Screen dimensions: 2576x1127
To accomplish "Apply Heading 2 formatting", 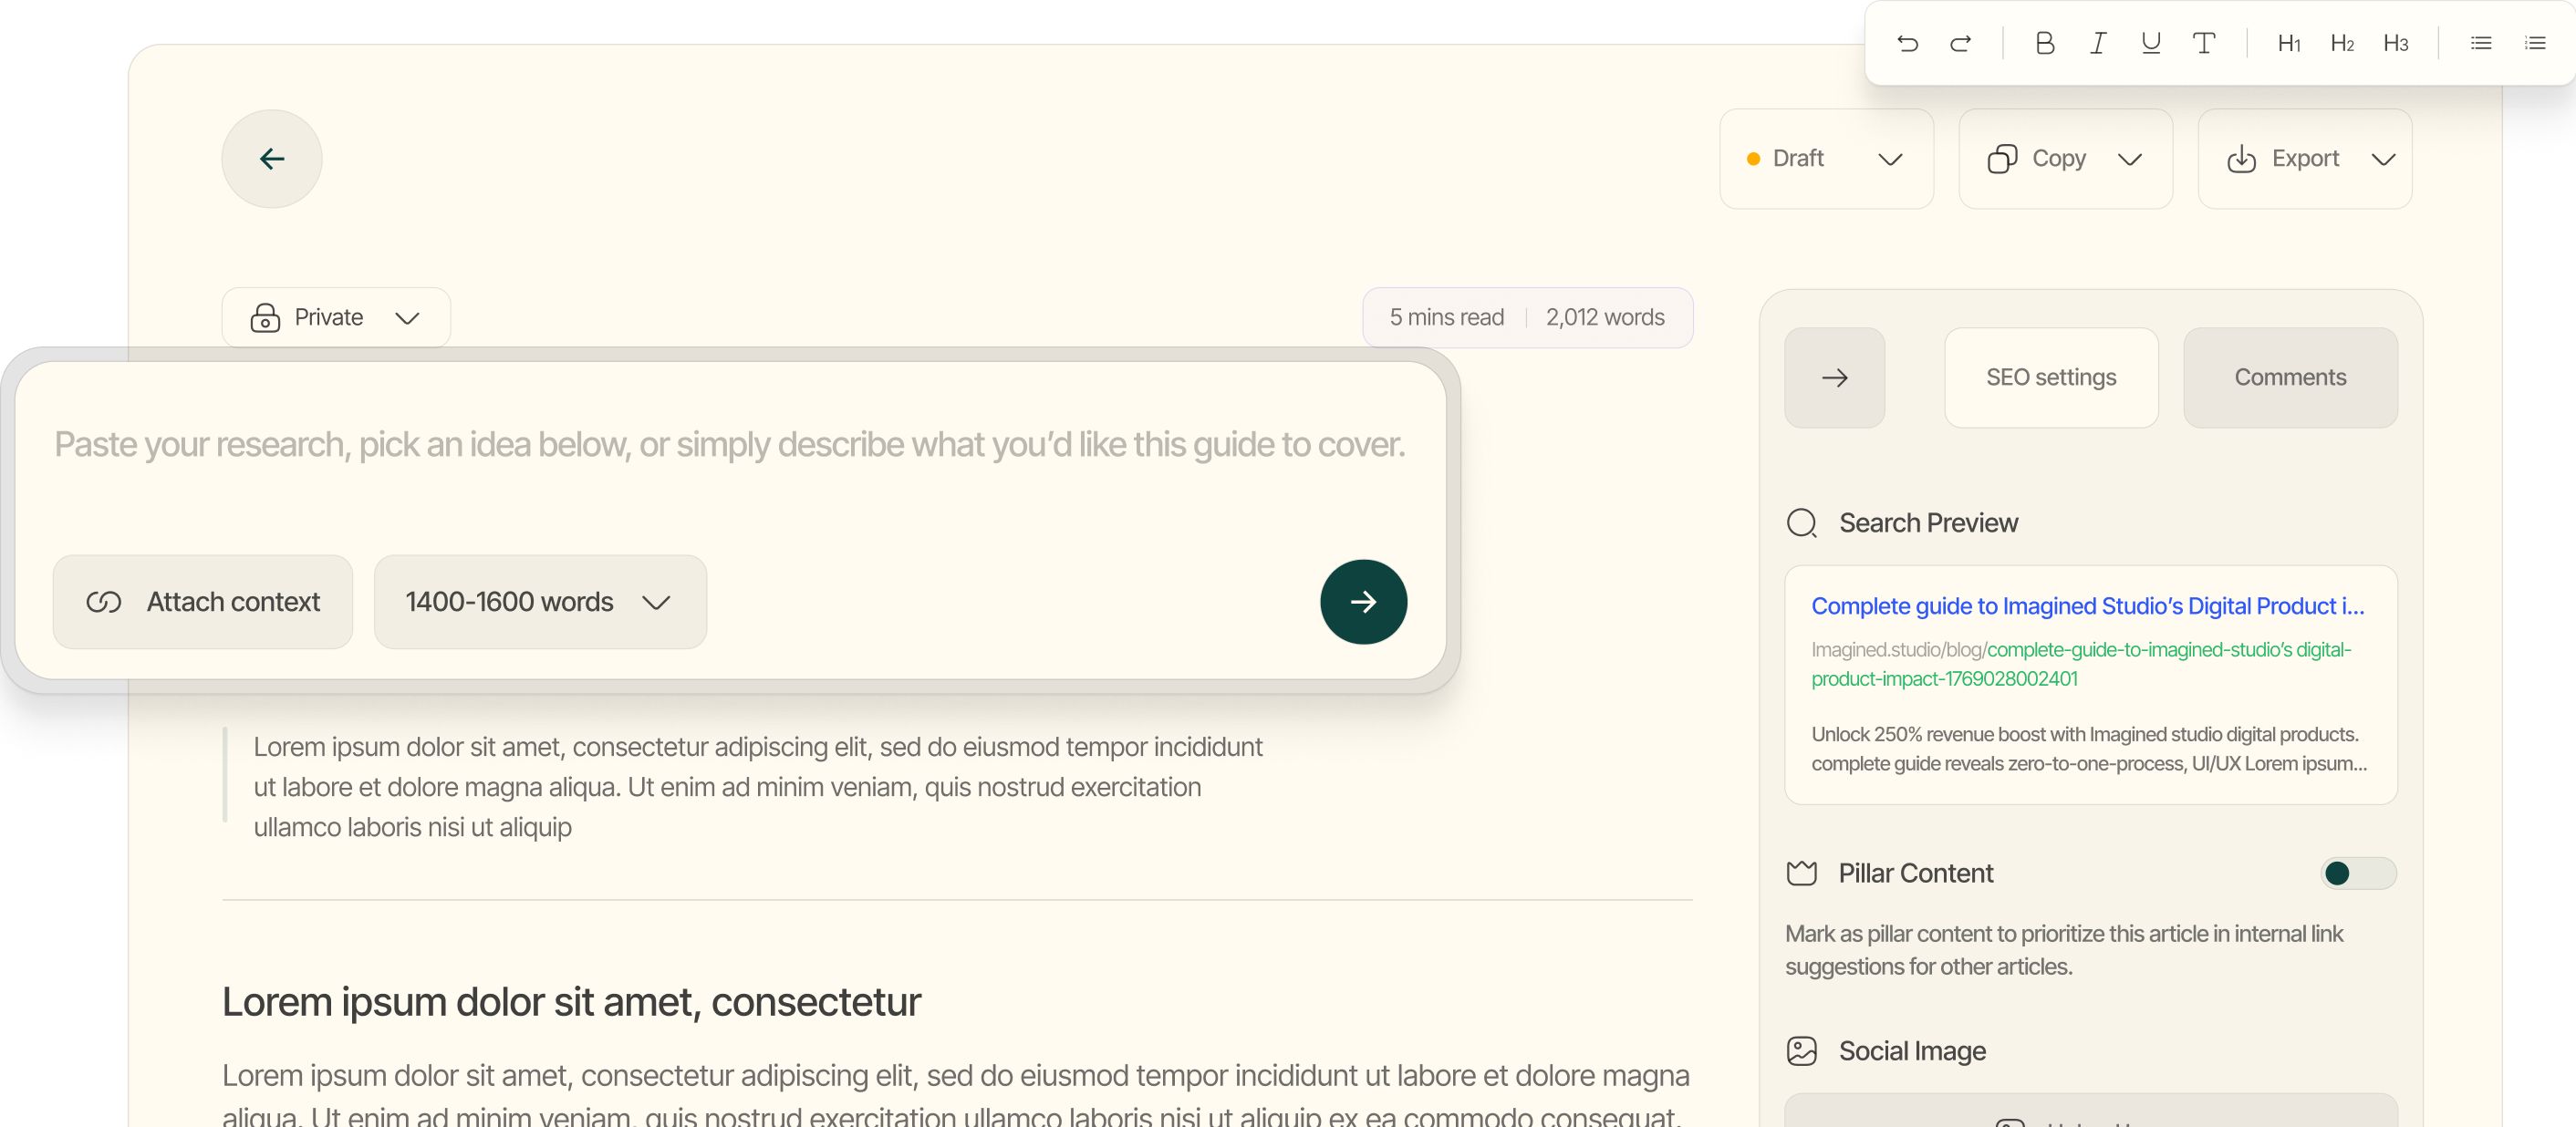I will (2342, 43).
